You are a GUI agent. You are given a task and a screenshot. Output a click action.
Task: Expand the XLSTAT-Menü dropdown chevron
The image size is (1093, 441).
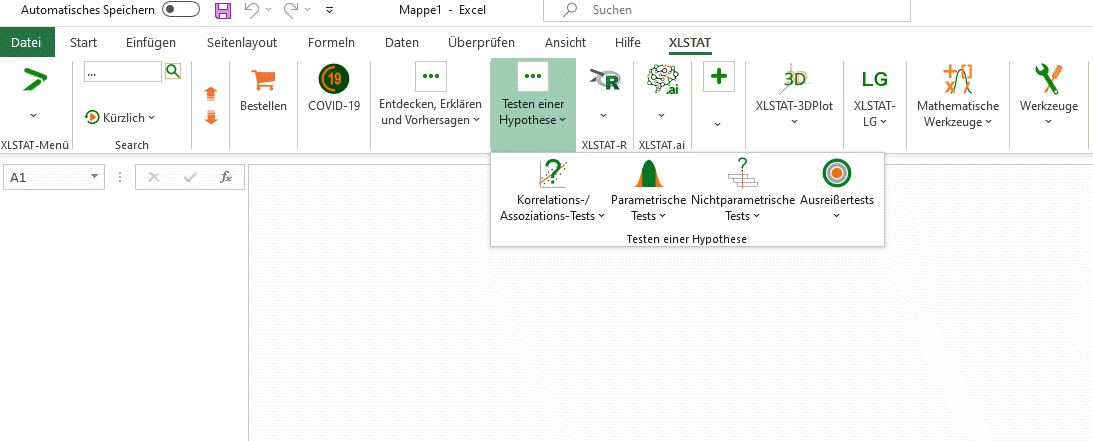pyautogui.click(x=33, y=115)
